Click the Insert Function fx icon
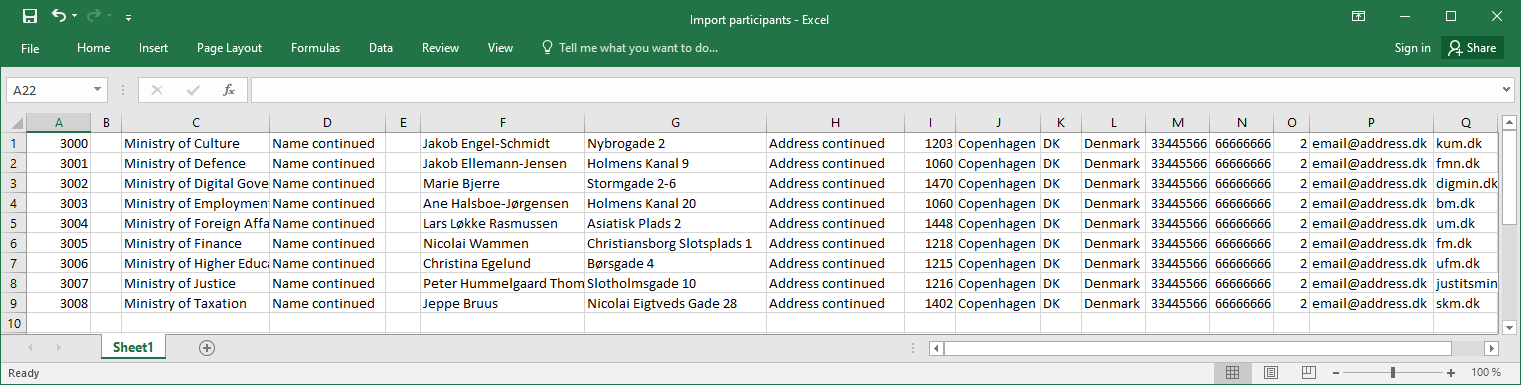 [x=229, y=90]
